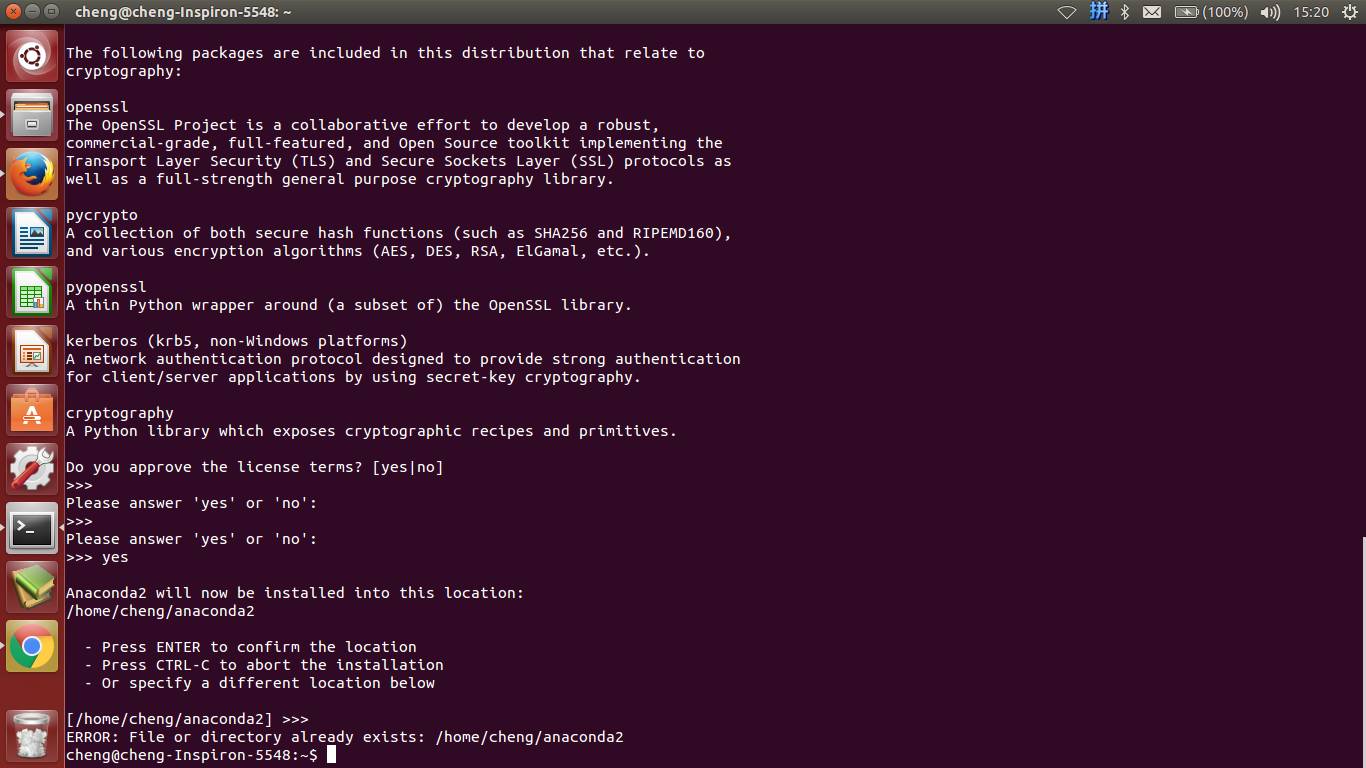Open the mail messaging indicator
This screenshot has width=1366, height=768.
1152,12
